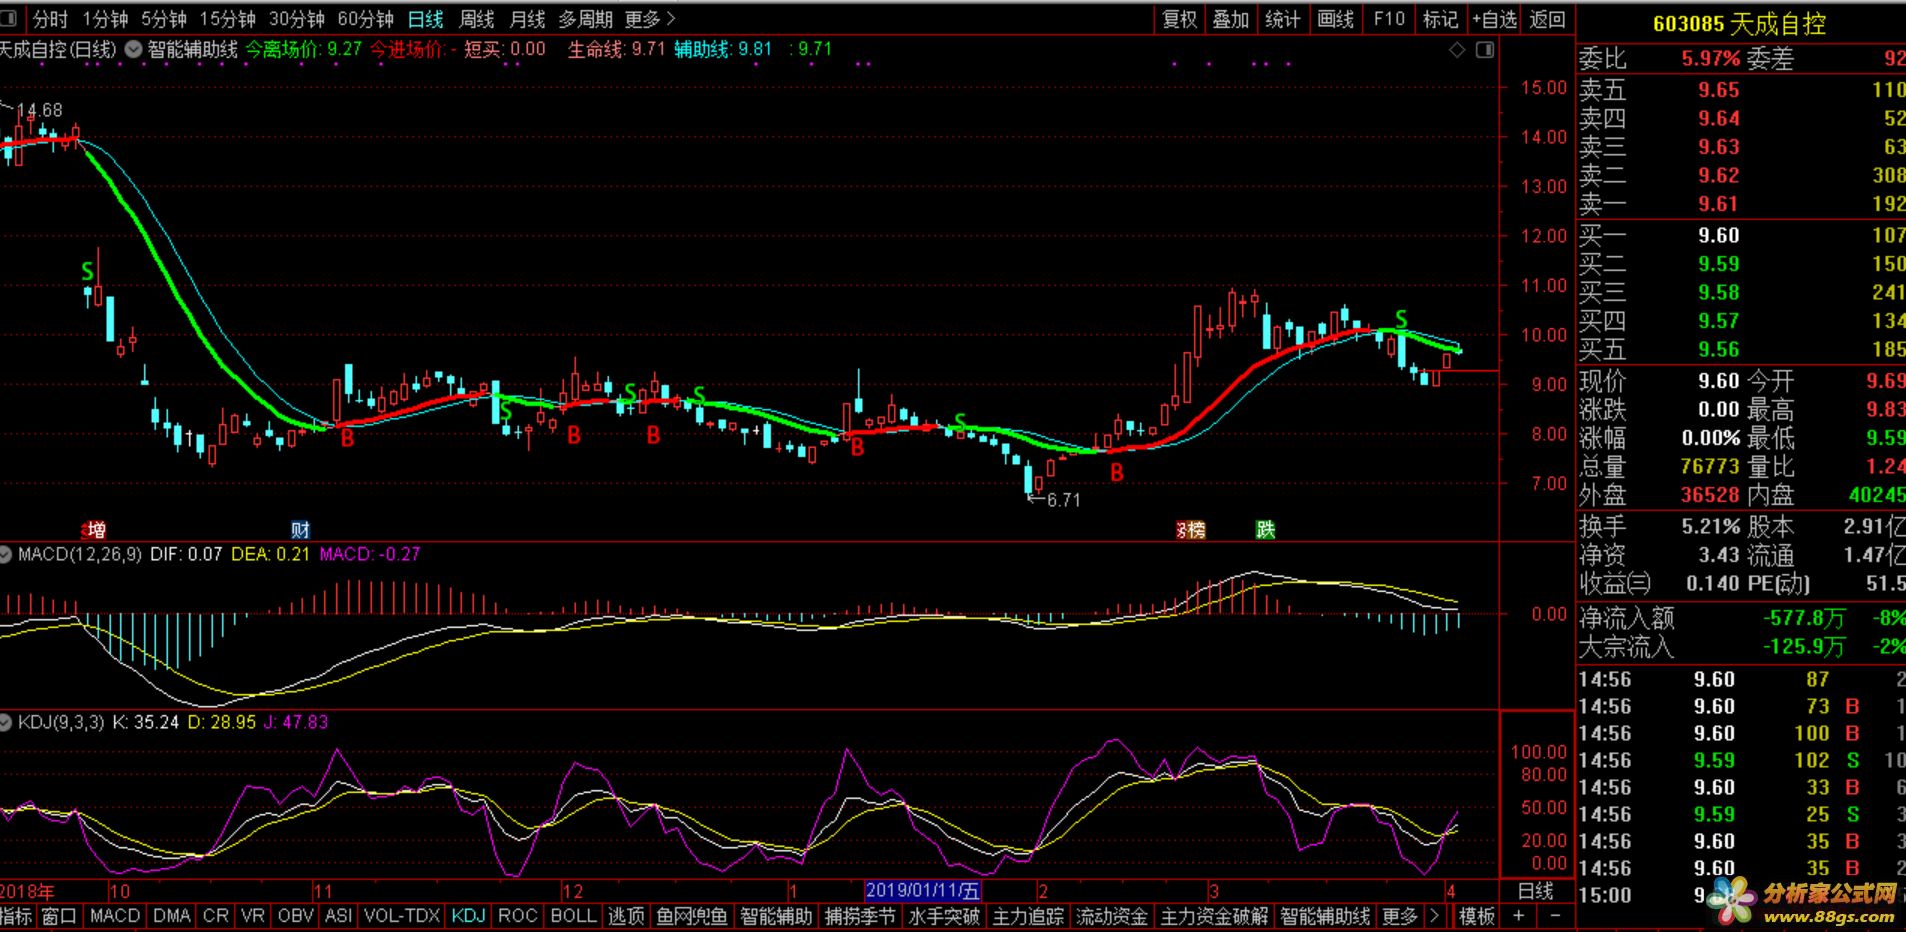Select the 智能辅助线 tab at bottom

click(x=1325, y=916)
